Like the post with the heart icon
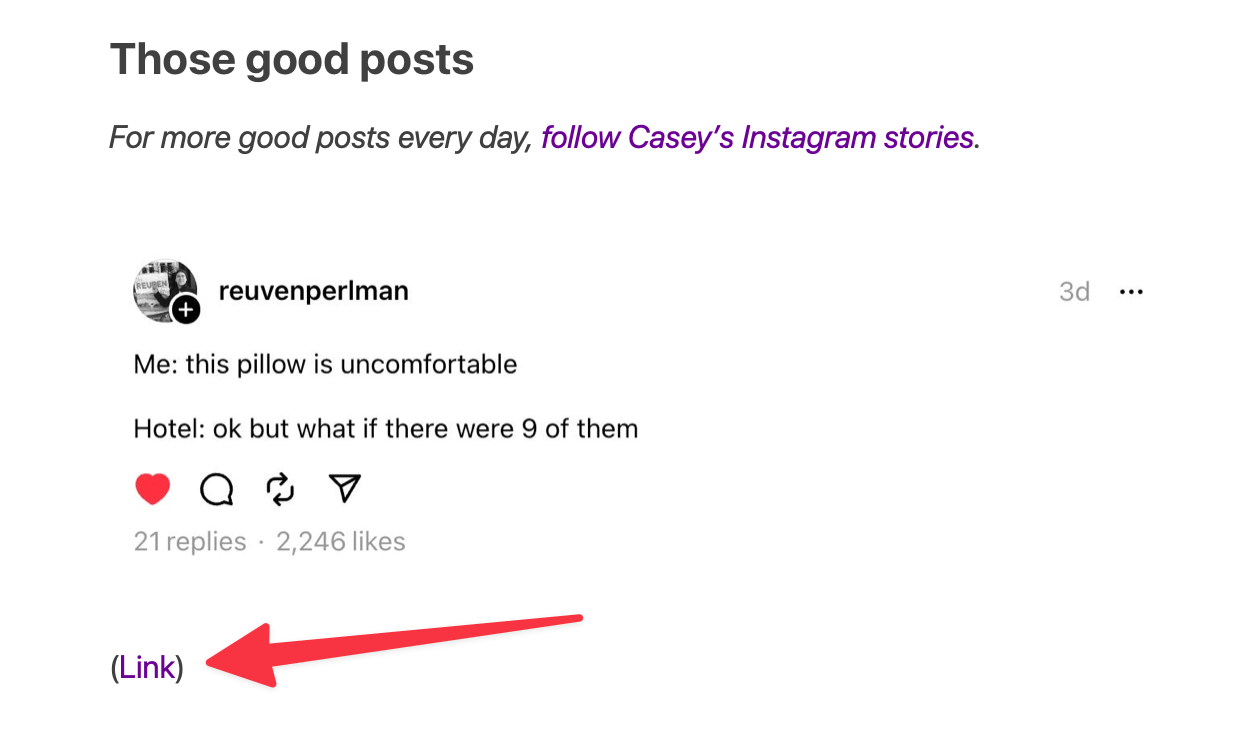Viewport: 1254px width, 750px height. click(x=152, y=489)
